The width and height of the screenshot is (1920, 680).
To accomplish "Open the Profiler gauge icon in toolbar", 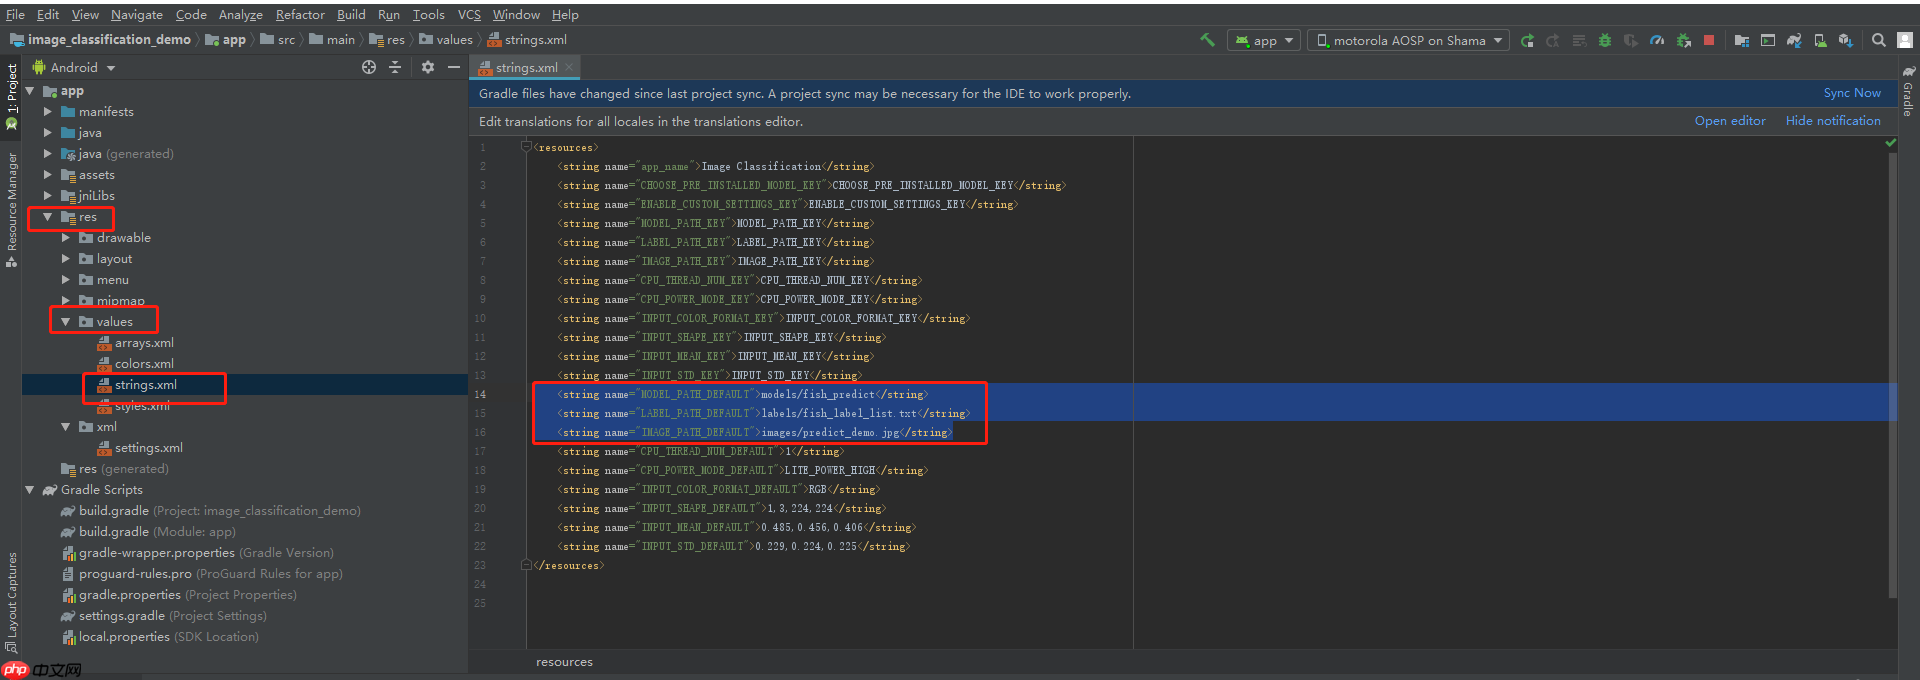I will click(1657, 41).
